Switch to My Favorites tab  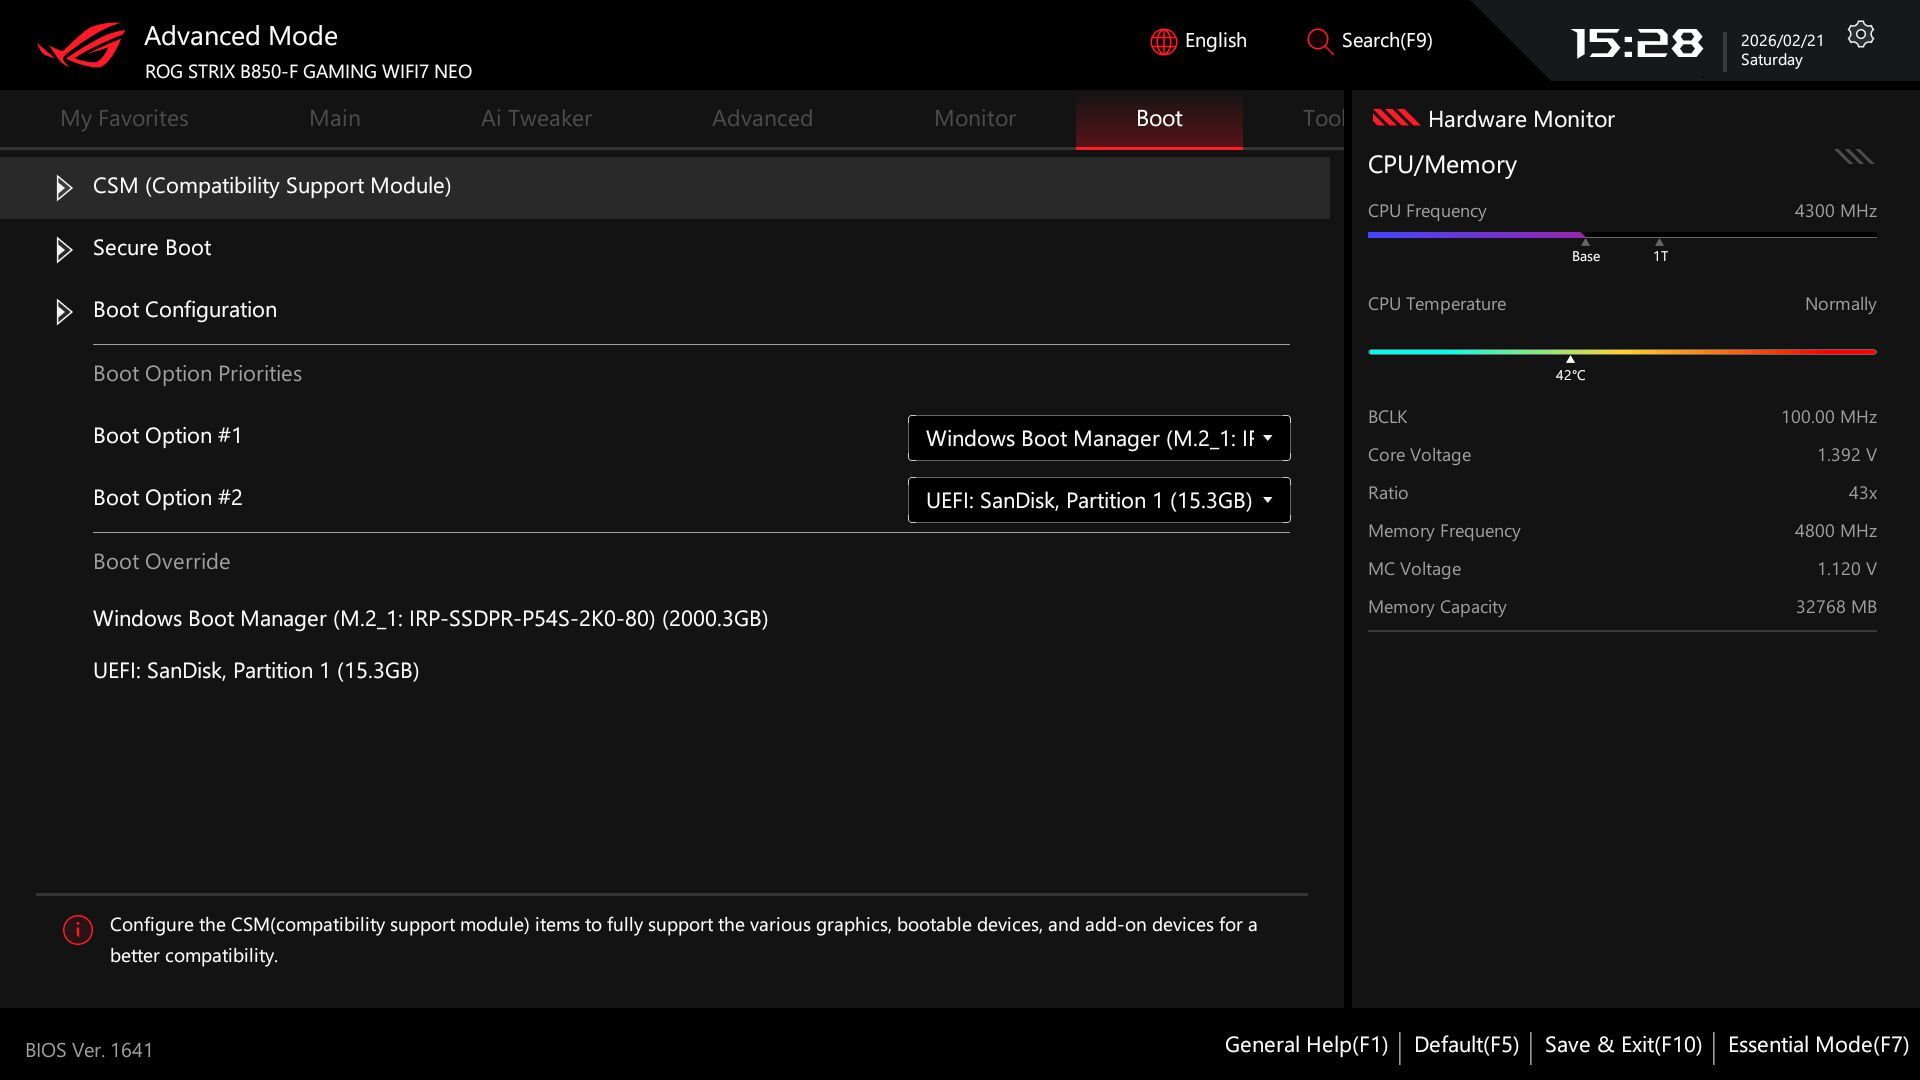(x=124, y=118)
